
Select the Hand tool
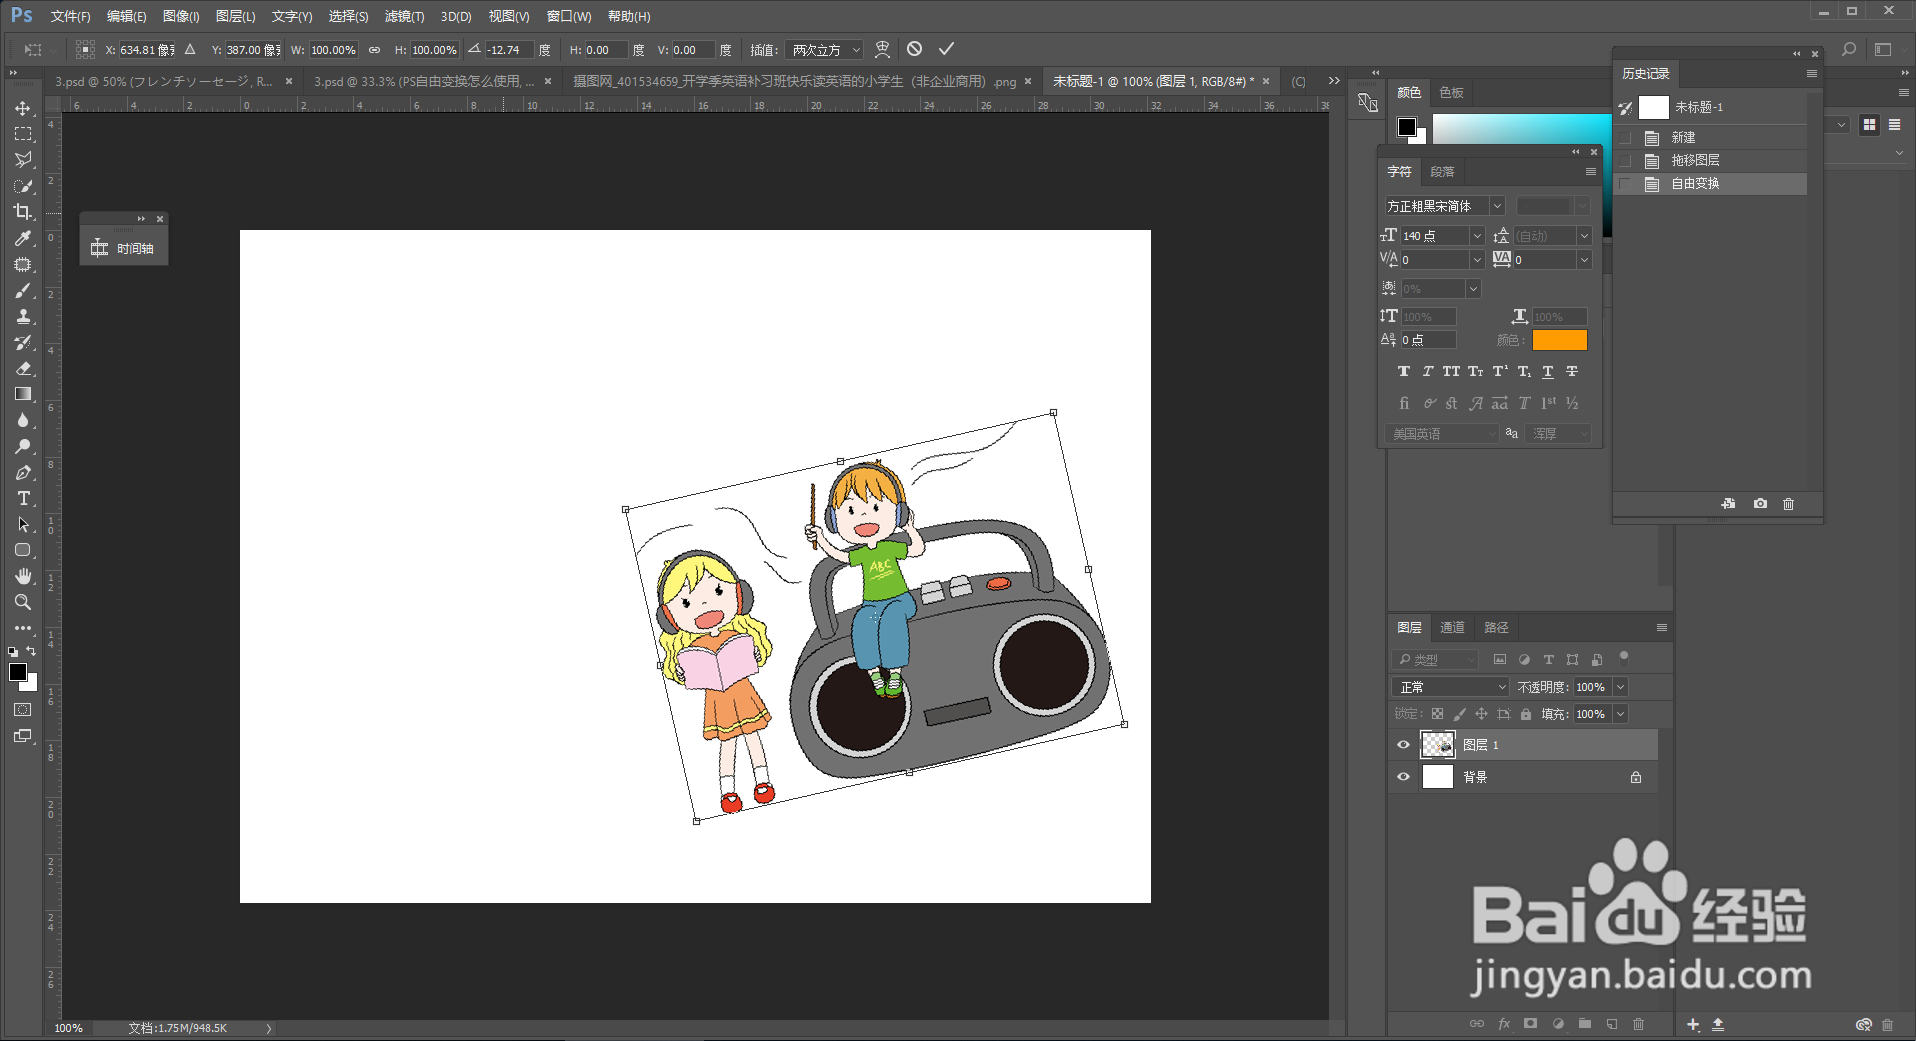23,576
